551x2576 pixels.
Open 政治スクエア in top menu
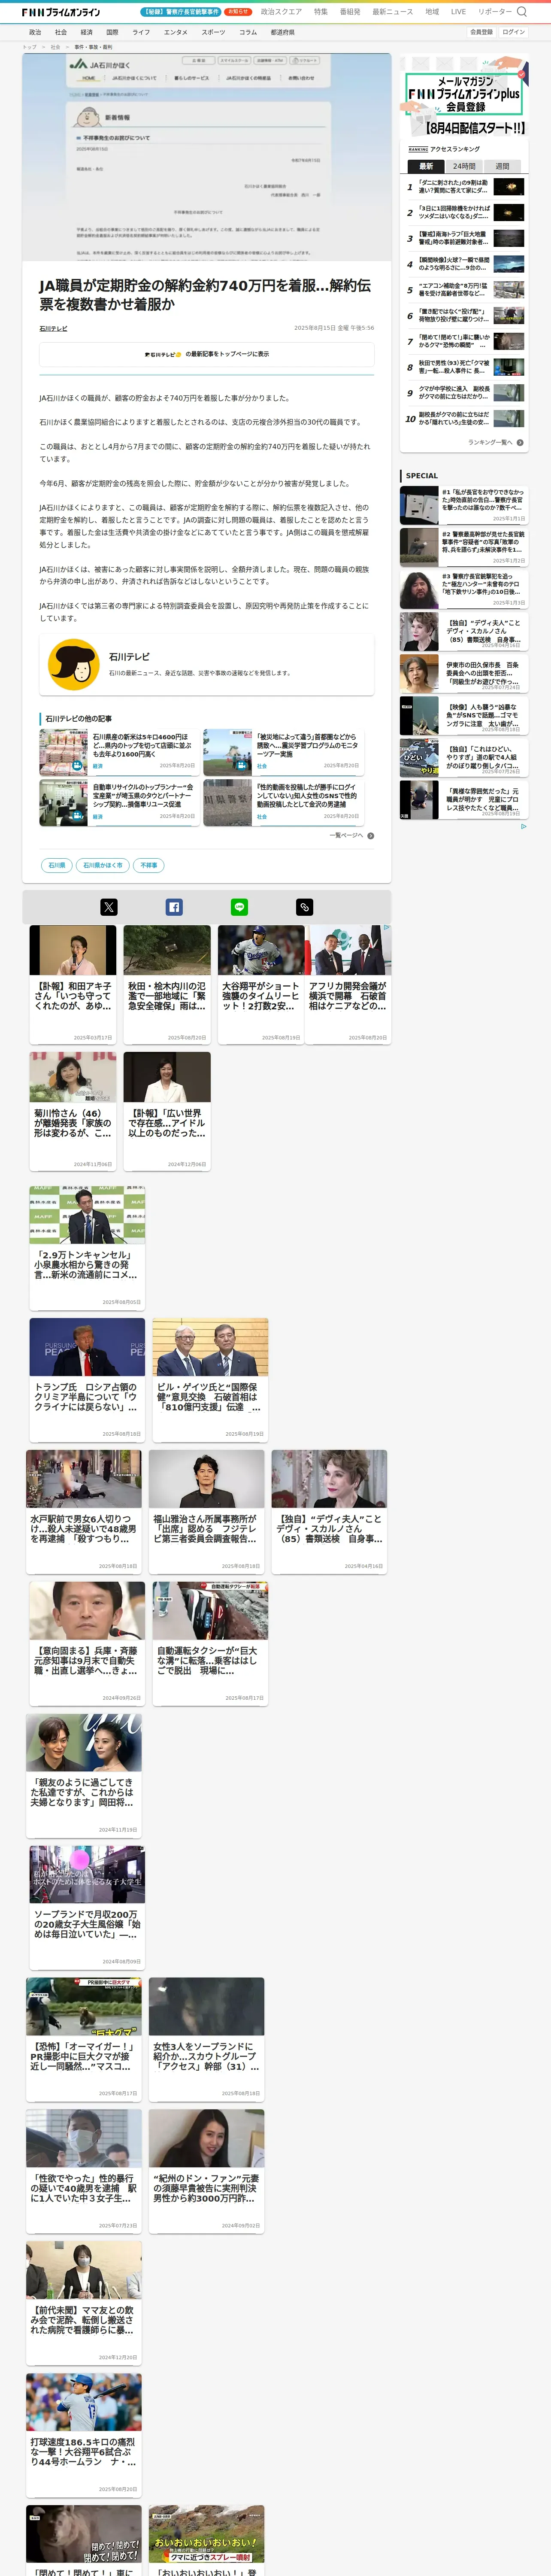pos(281,12)
